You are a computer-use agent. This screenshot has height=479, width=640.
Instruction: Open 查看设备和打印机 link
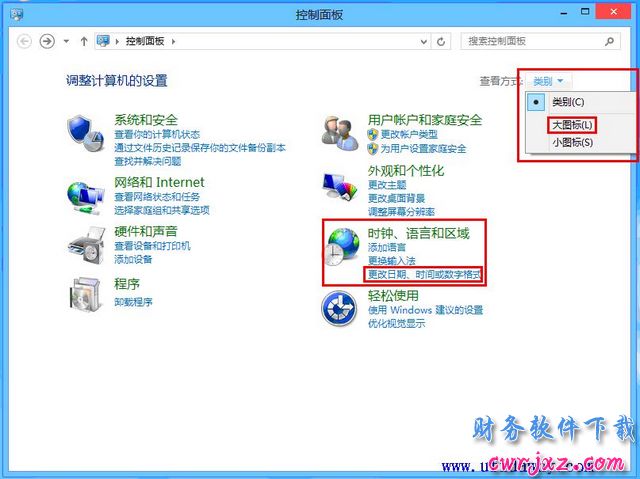click(152, 246)
